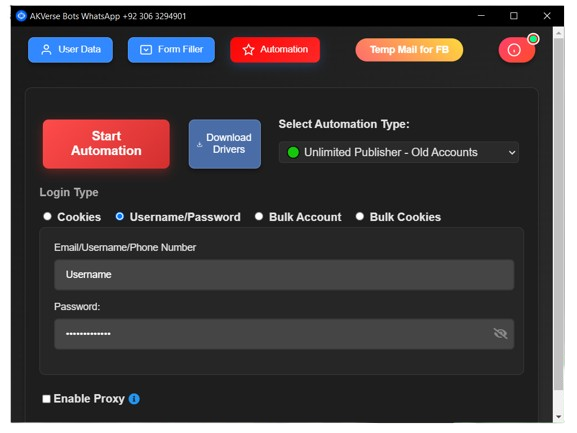Screen dimensions: 577x433
Task: Click the AKVerse app logo icon
Action: tap(21, 16)
